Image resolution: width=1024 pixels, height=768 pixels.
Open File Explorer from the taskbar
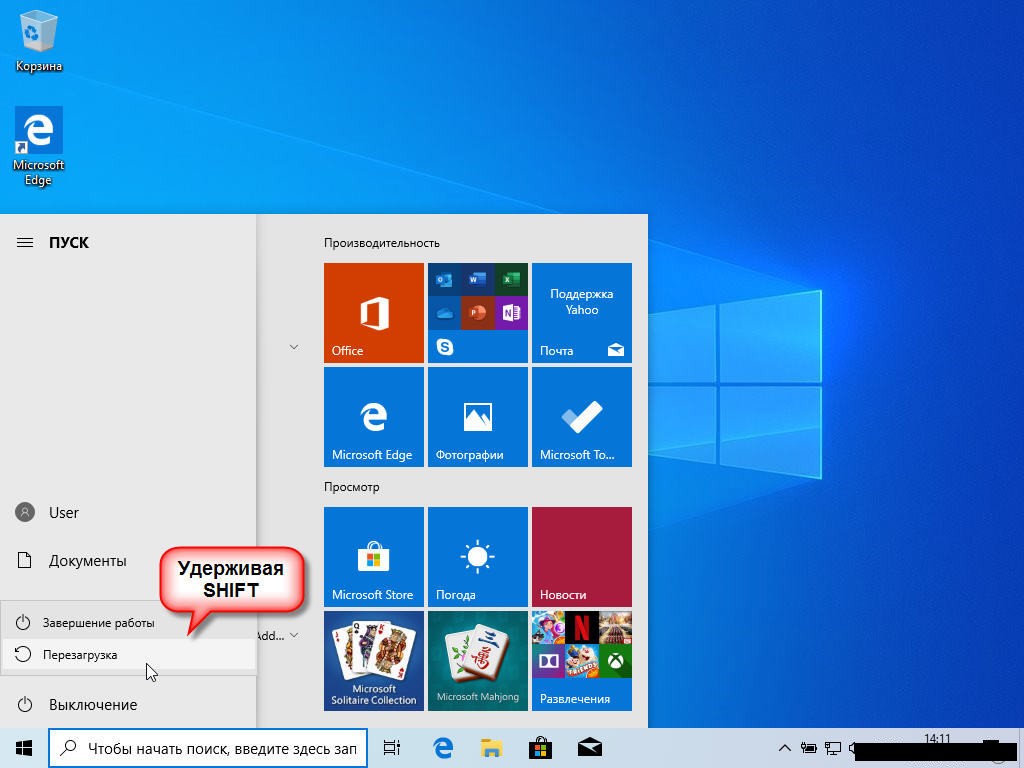point(492,748)
